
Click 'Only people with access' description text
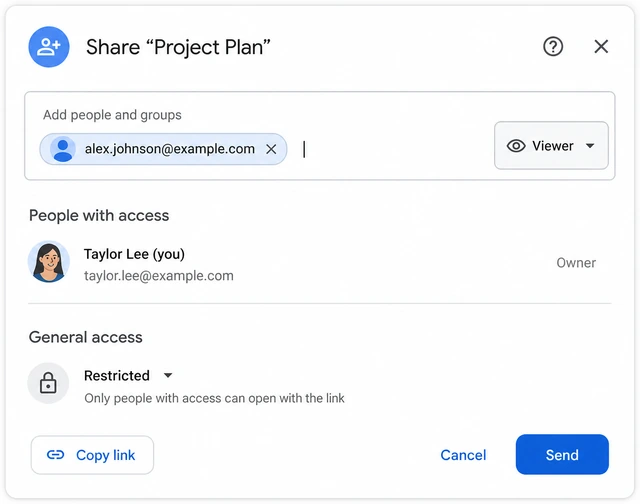[x=214, y=398]
